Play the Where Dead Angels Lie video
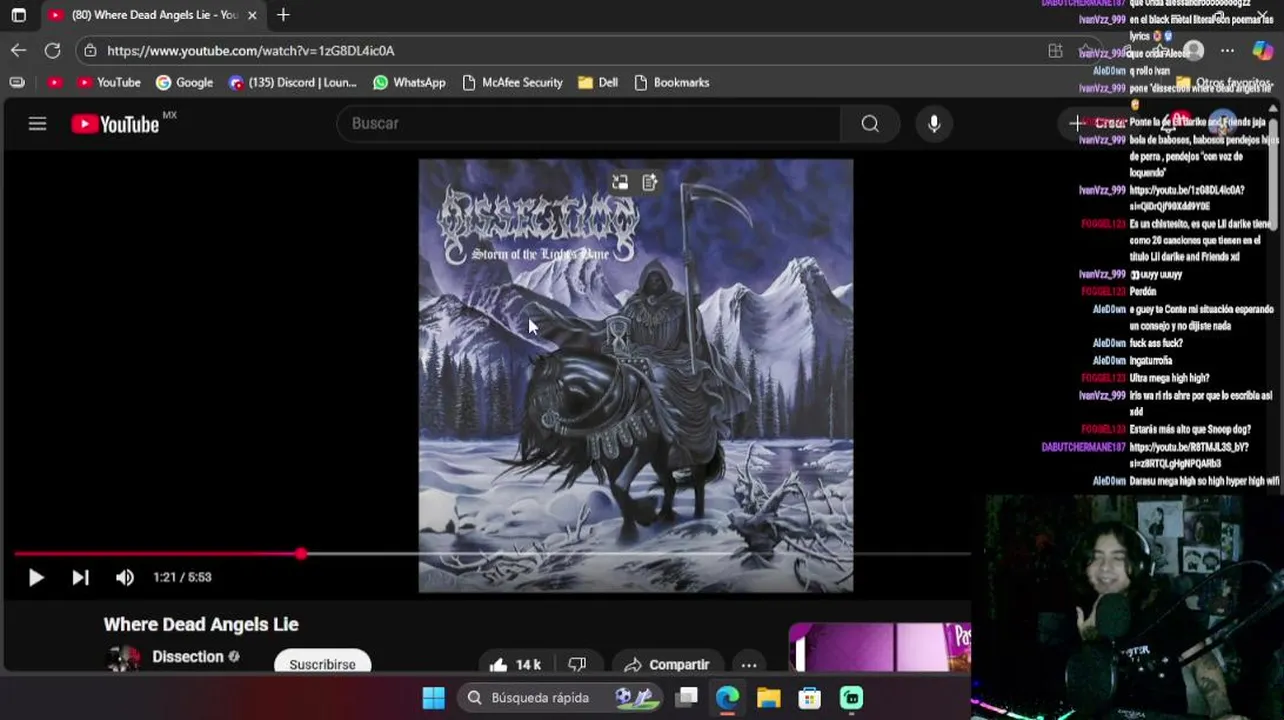The width and height of the screenshot is (1284, 720). click(x=36, y=577)
